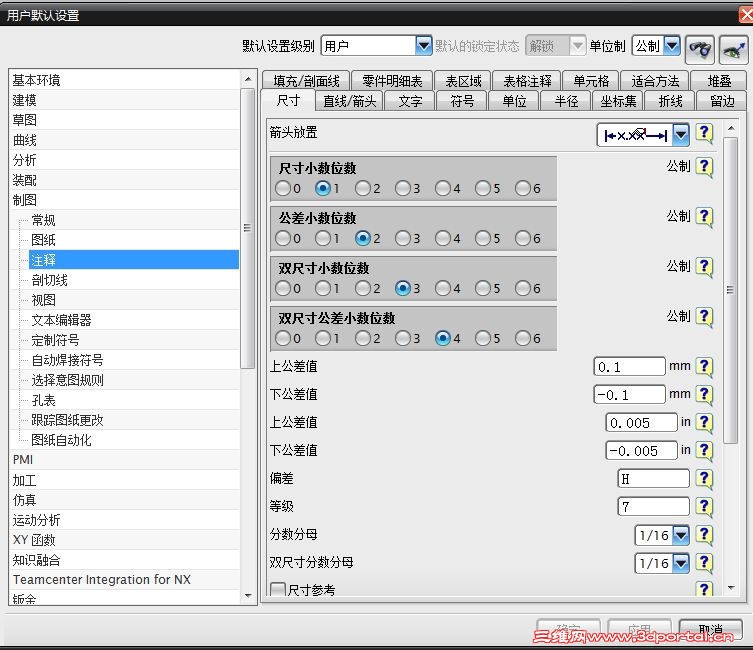Open the 填充/剖面线 tab
This screenshot has height=650, width=753.
pos(306,81)
